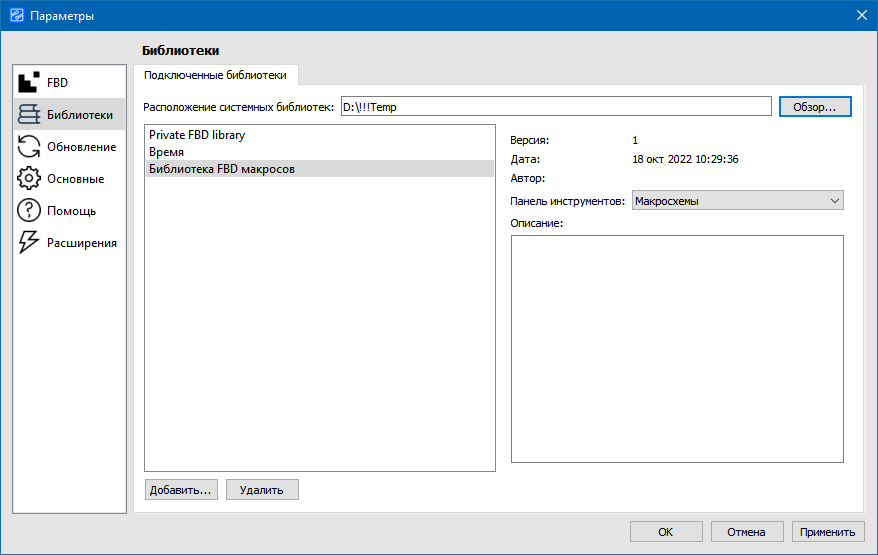
Task: Click the Отмена button
Action: (746, 532)
